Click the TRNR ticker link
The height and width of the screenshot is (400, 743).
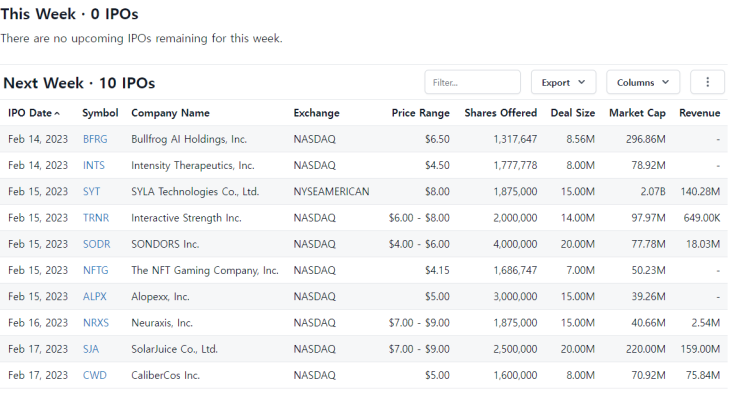pos(96,218)
